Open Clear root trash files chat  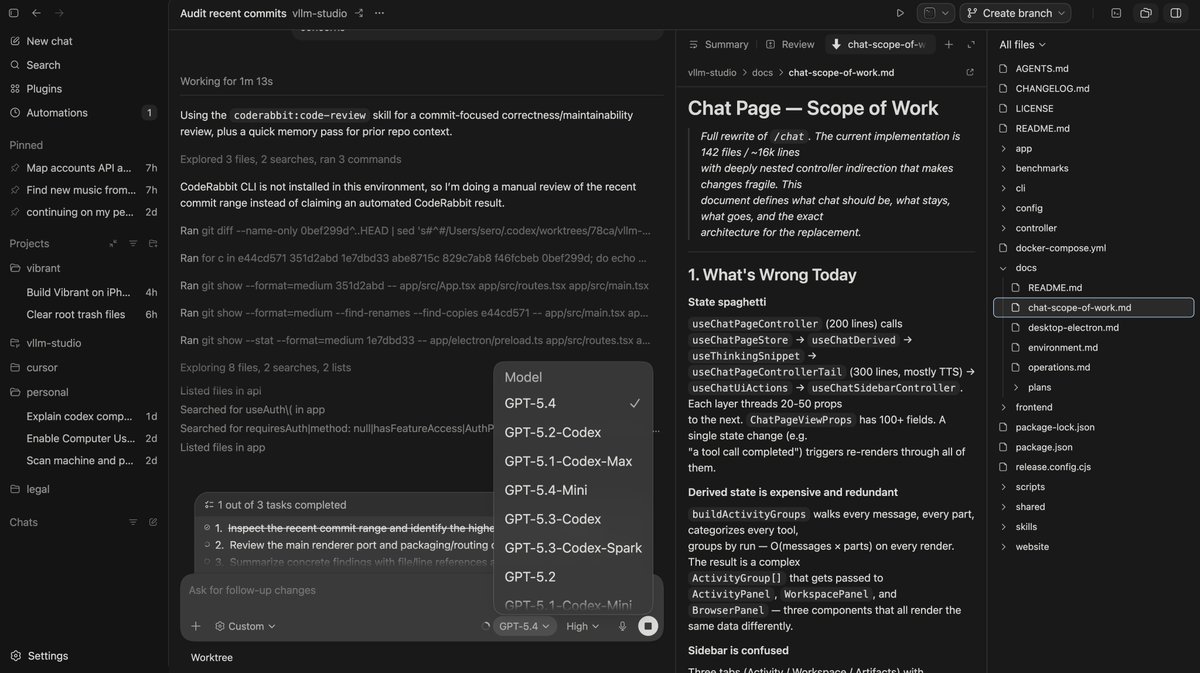click(76, 314)
